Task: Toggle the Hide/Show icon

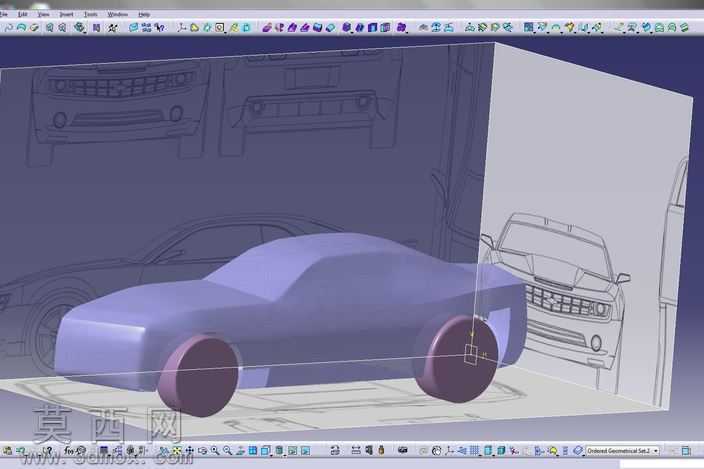Action: 293,450
